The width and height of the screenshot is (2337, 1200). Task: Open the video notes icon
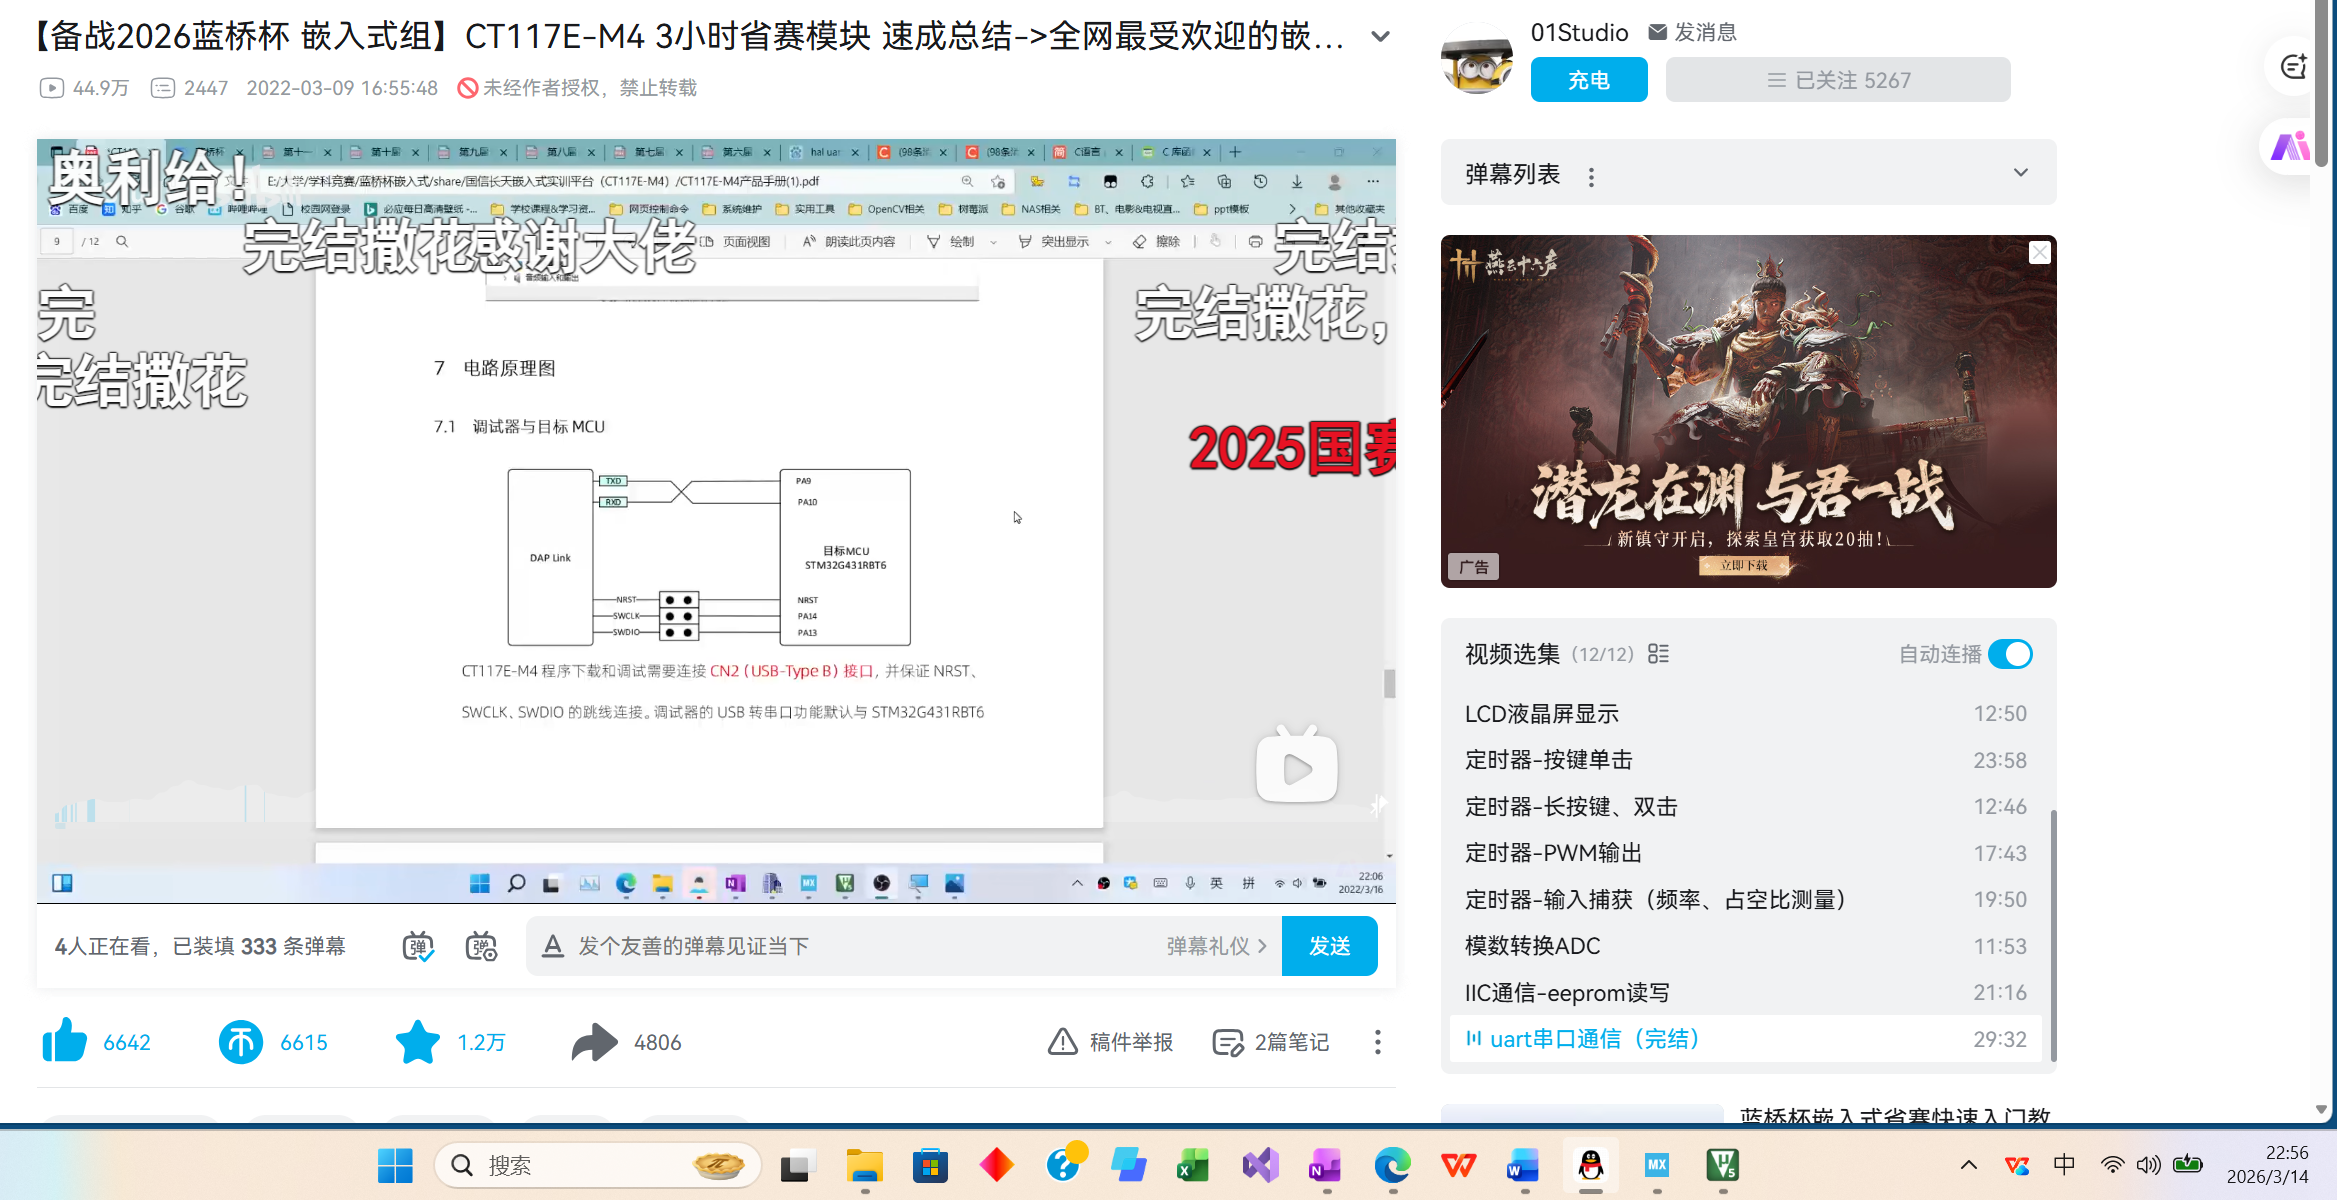(x=1227, y=1042)
